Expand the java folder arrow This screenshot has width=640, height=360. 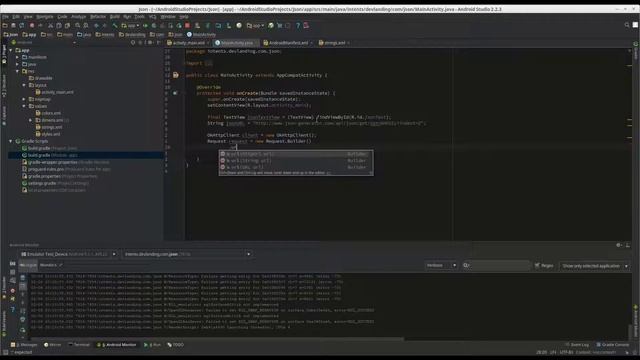tap(17, 64)
